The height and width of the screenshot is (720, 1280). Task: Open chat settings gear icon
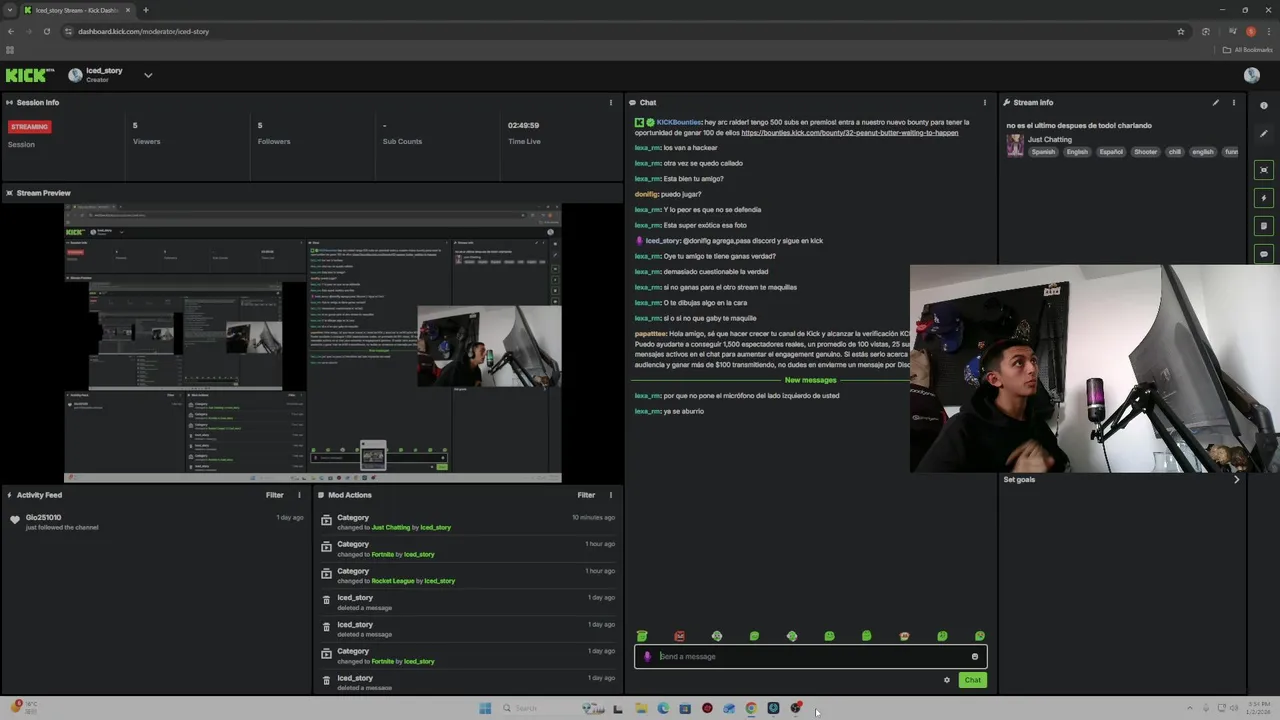coord(947,680)
